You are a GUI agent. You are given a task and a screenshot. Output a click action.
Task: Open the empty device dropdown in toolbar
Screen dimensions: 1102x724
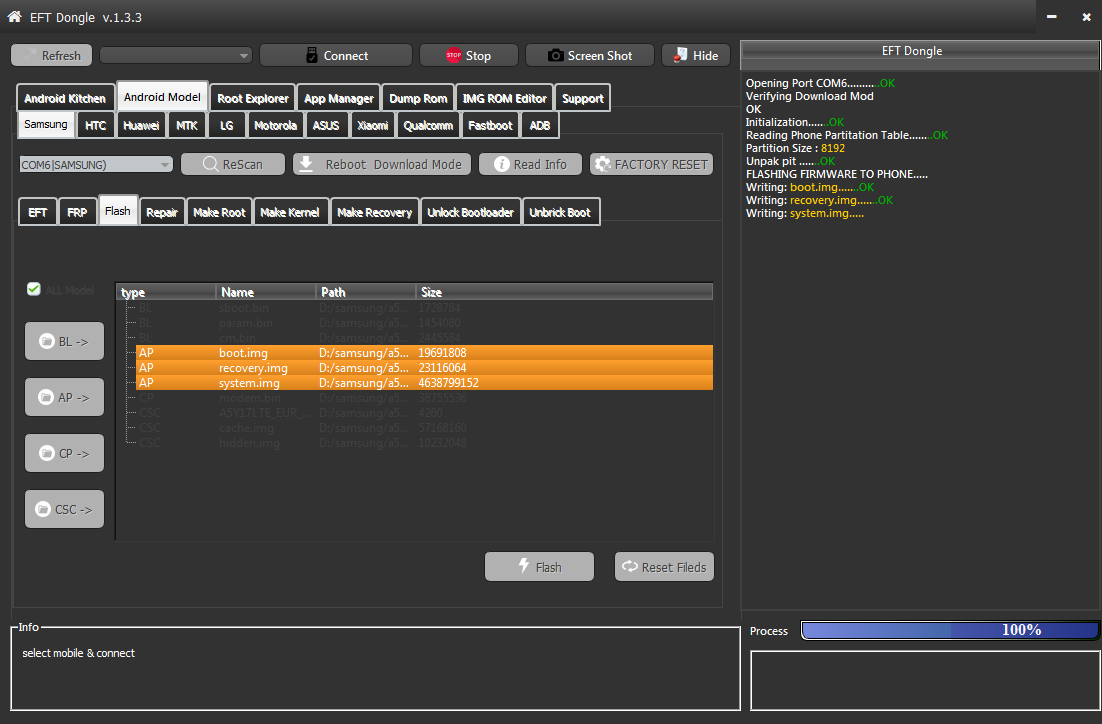tap(176, 56)
